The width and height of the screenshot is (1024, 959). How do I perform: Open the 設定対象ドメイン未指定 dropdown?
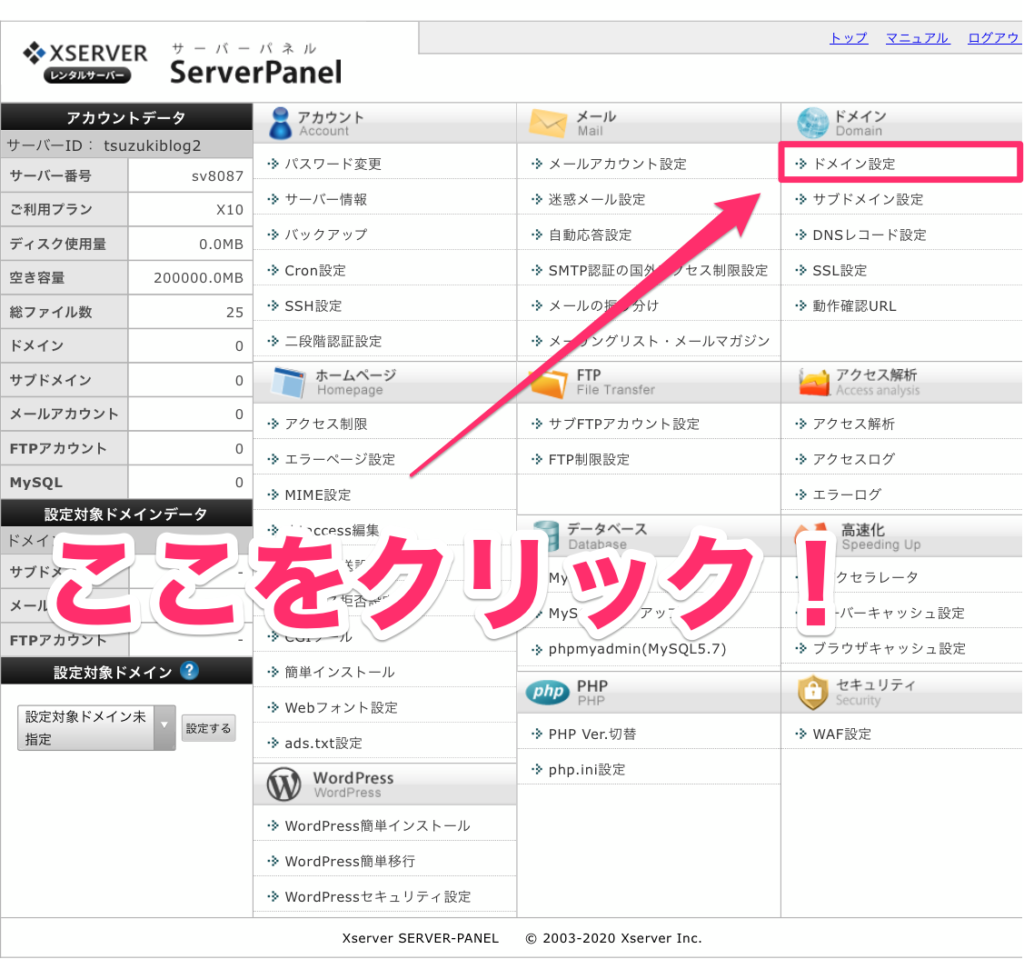[x=97, y=727]
